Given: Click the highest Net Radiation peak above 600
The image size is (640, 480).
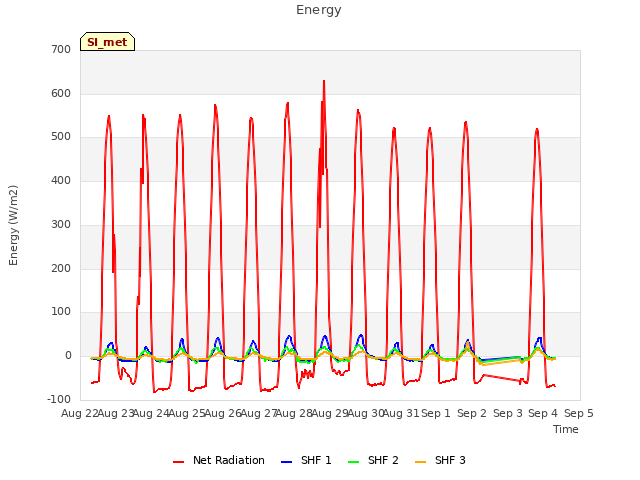Looking at the screenshot, I should click(324, 81).
